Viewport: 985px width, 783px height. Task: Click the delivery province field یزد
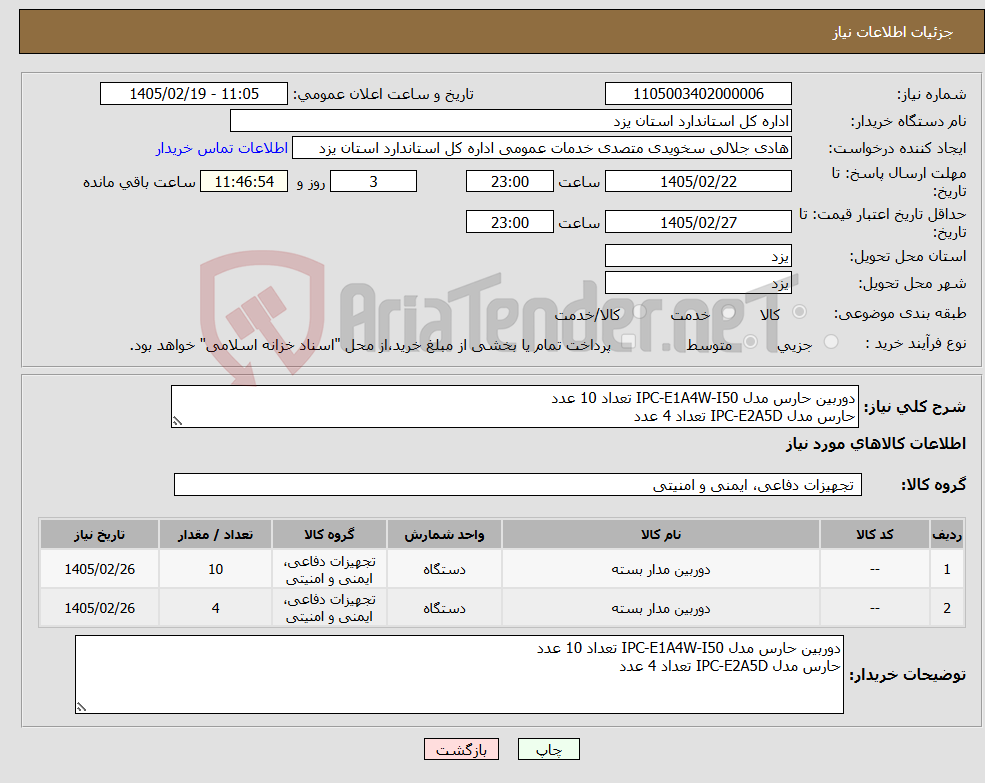[x=698, y=256]
